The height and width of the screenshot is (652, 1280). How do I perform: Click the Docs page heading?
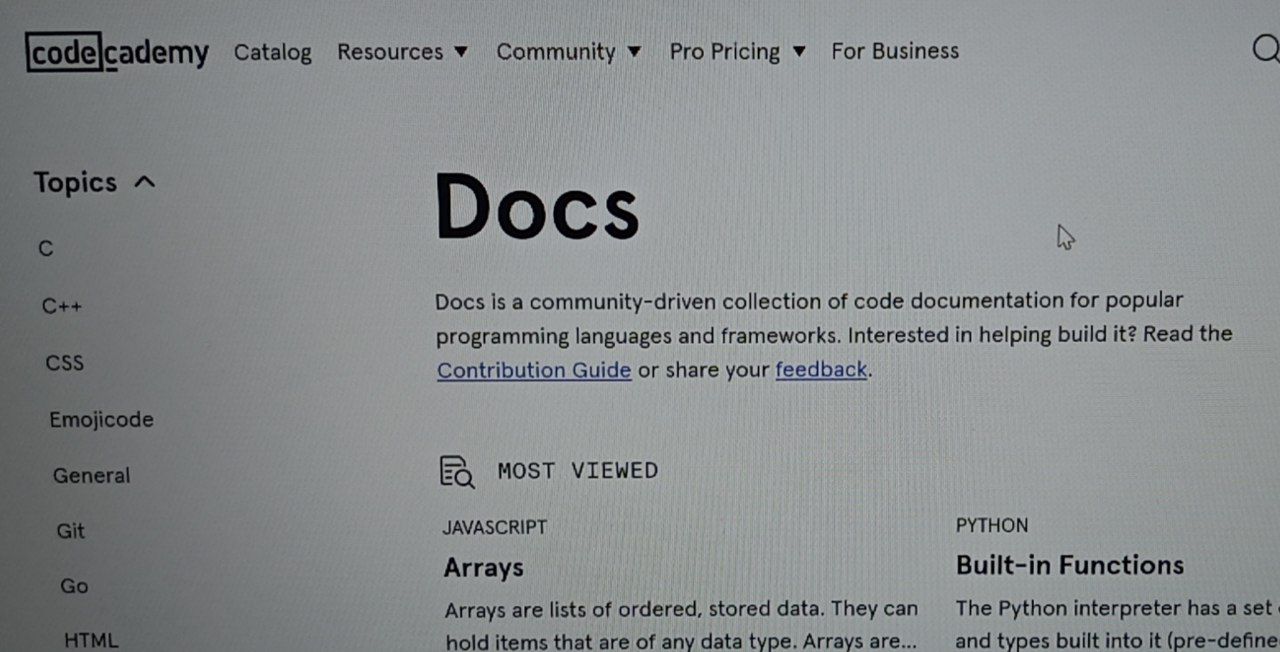tap(537, 208)
